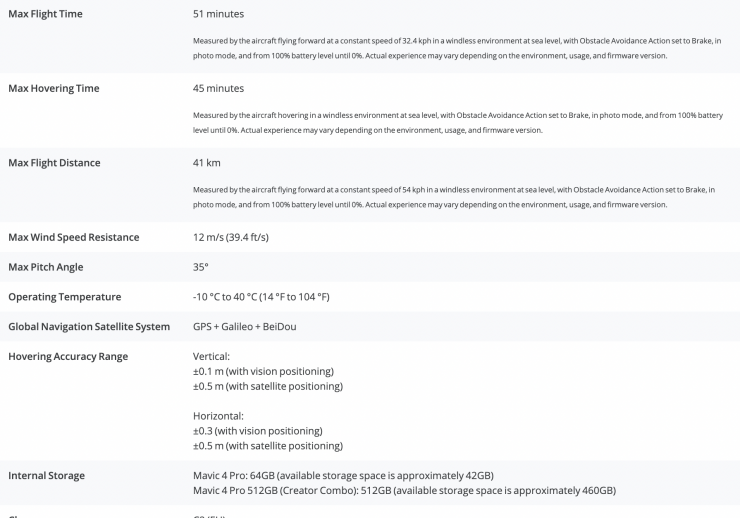Select the 45 minutes hovering value
The image size is (740, 518).
click(x=218, y=88)
